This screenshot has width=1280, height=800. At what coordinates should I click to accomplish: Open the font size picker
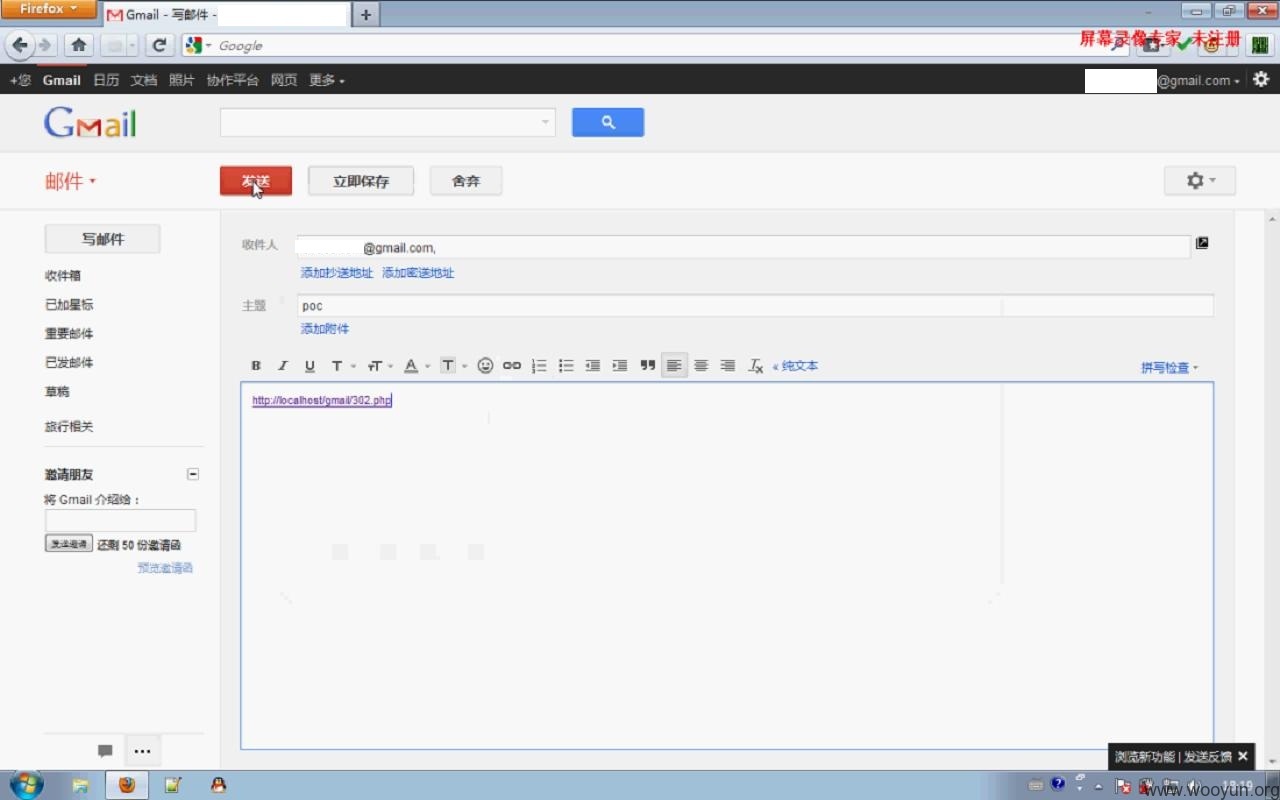pos(380,366)
